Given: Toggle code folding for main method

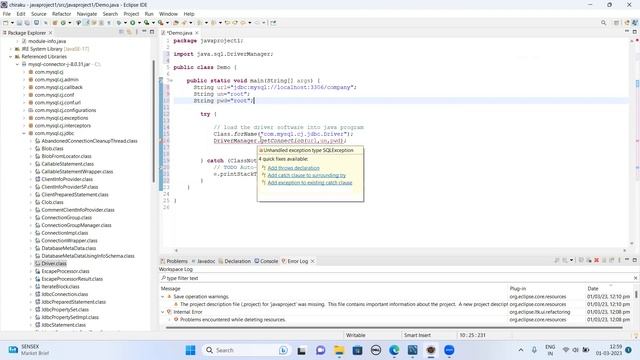Looking at the screenshot, I should [x=171, y=80].
